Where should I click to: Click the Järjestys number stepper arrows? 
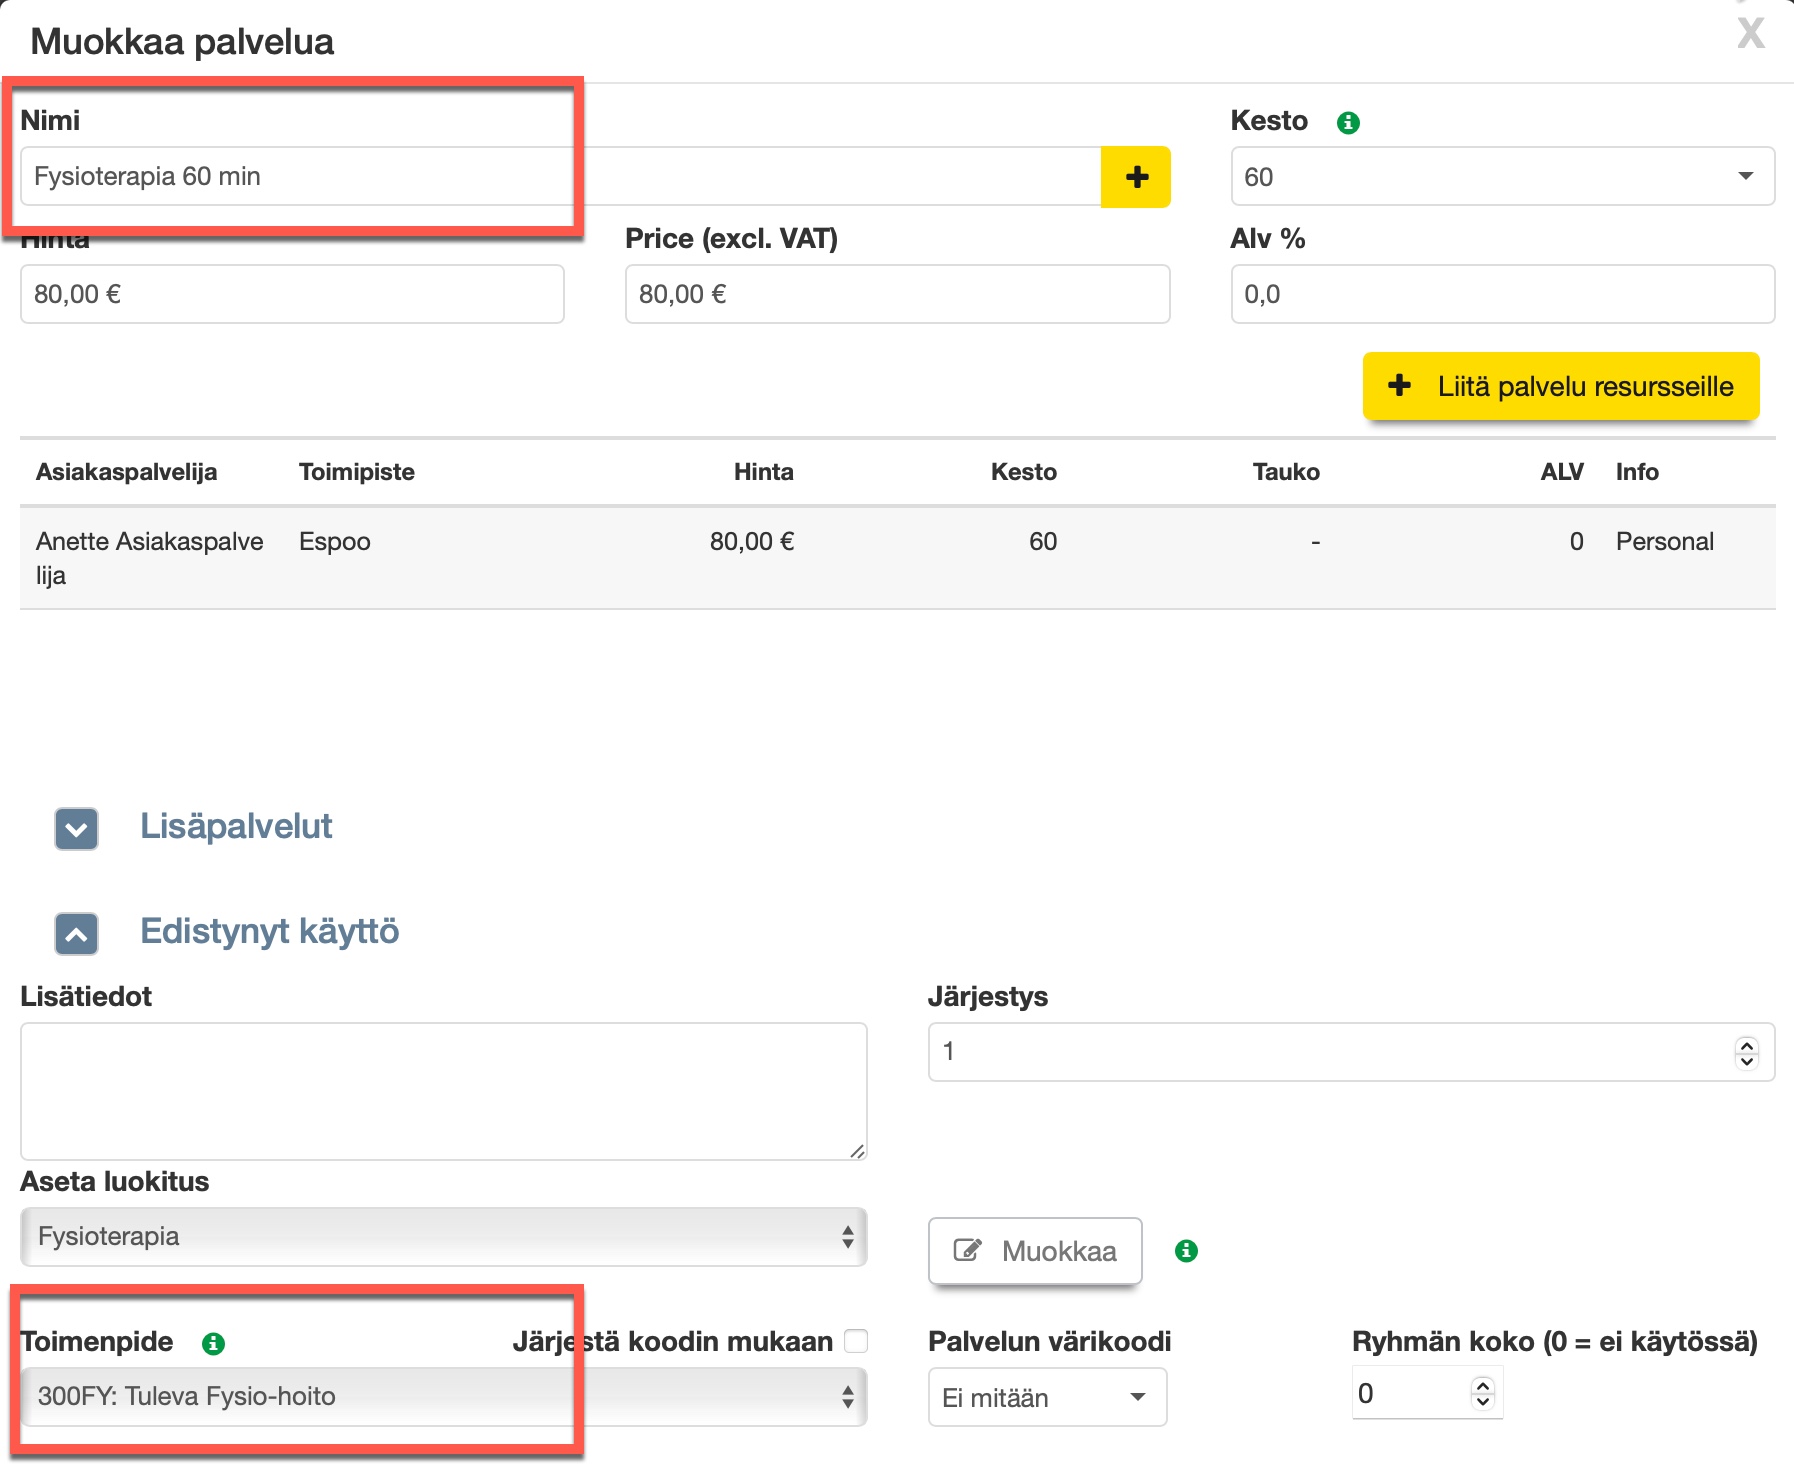click(x=1746, y=1052)
